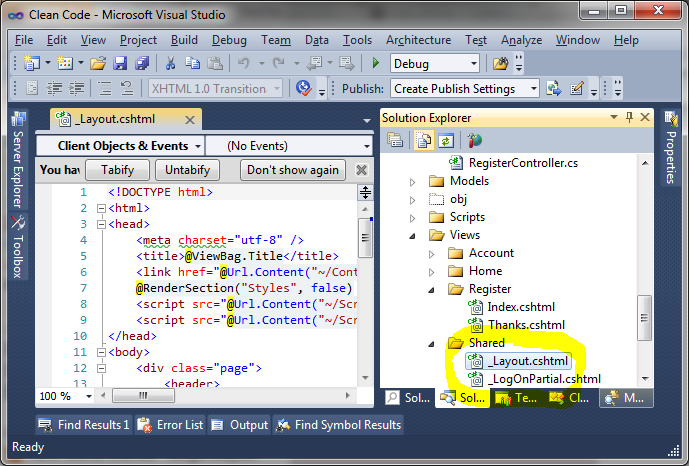The height and width of the screenshot is (466, 689).
Task: Click the Undo arrow icon
Action: (243, 64)
